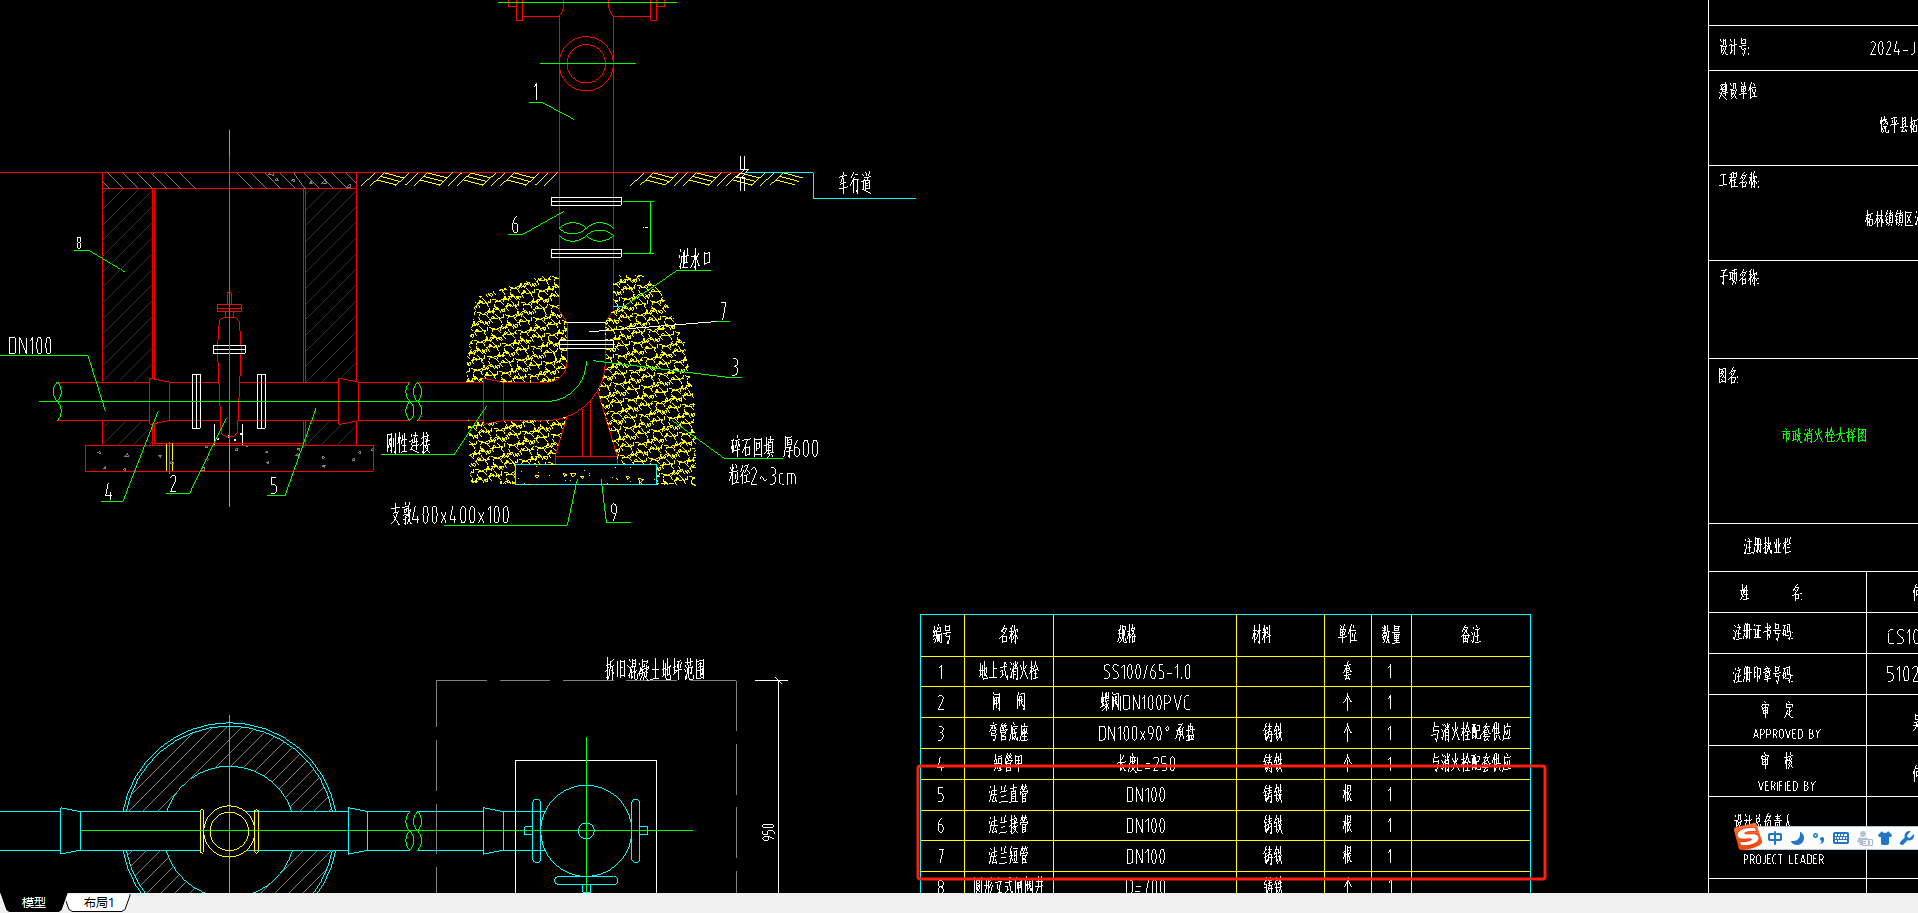Select the DN100 pipe label in section view
The width and height of the screenshot is (1918, 913).
click(30, 346)
